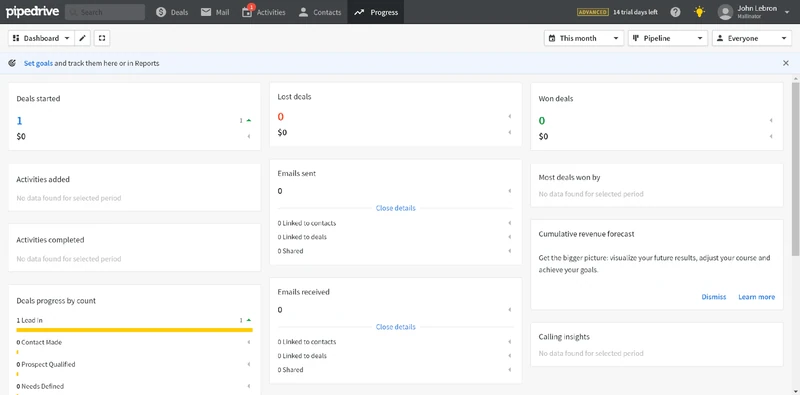
Task: Open the Pipeline filter dropdown
Action: click(x=668, y=38)
